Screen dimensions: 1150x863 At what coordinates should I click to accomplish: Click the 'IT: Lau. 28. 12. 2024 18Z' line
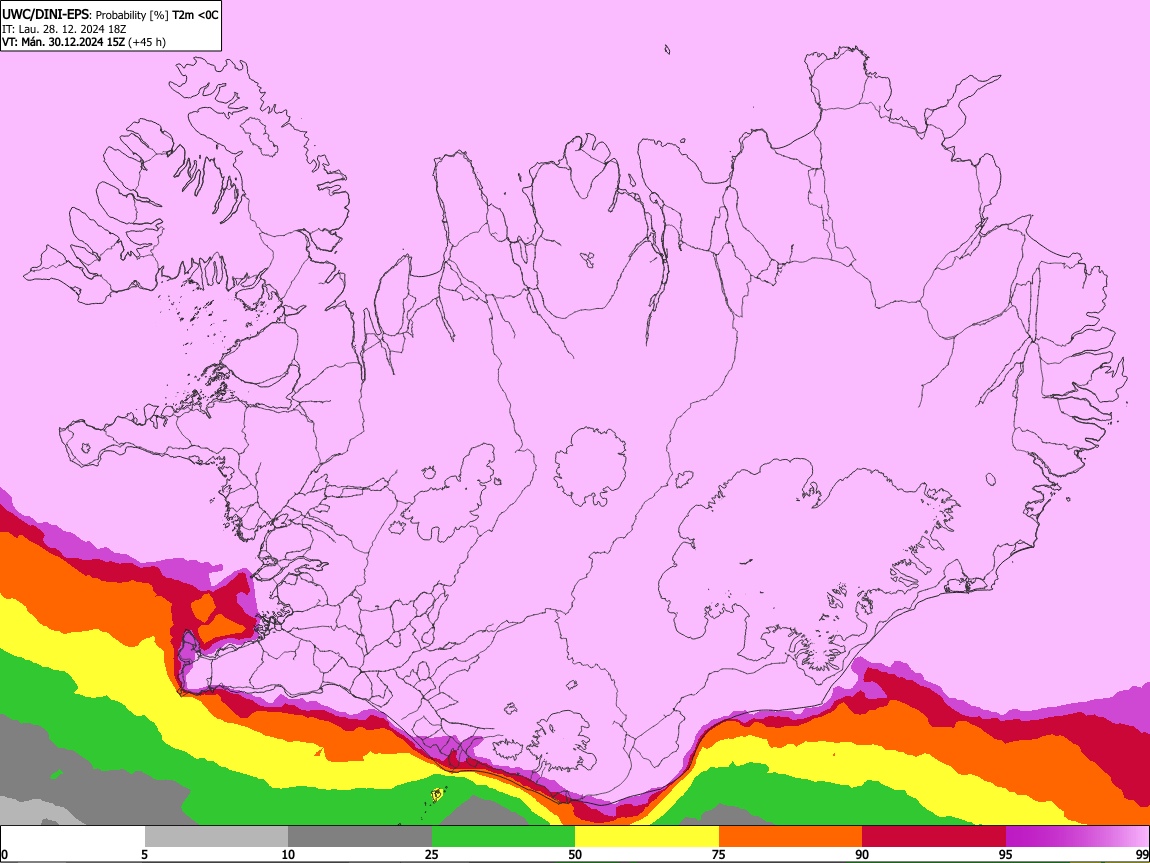pos(64,29)
